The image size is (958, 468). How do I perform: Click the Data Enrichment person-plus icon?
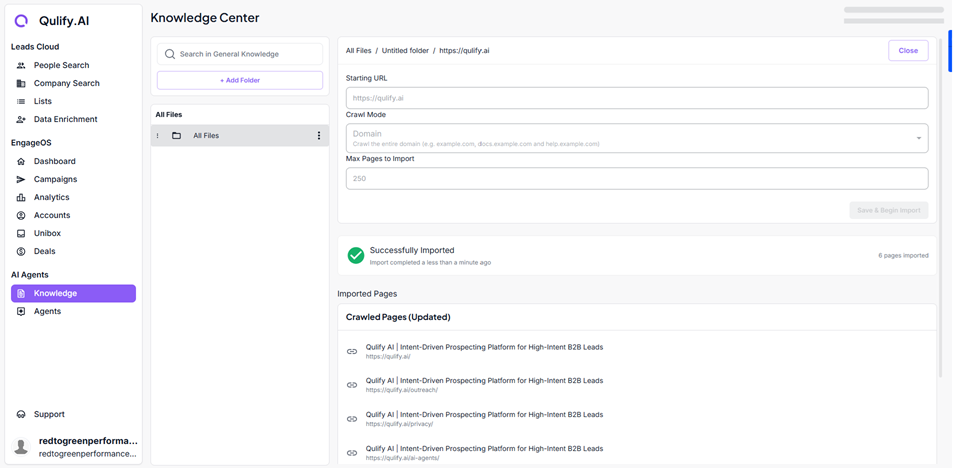tap(21, 119)
